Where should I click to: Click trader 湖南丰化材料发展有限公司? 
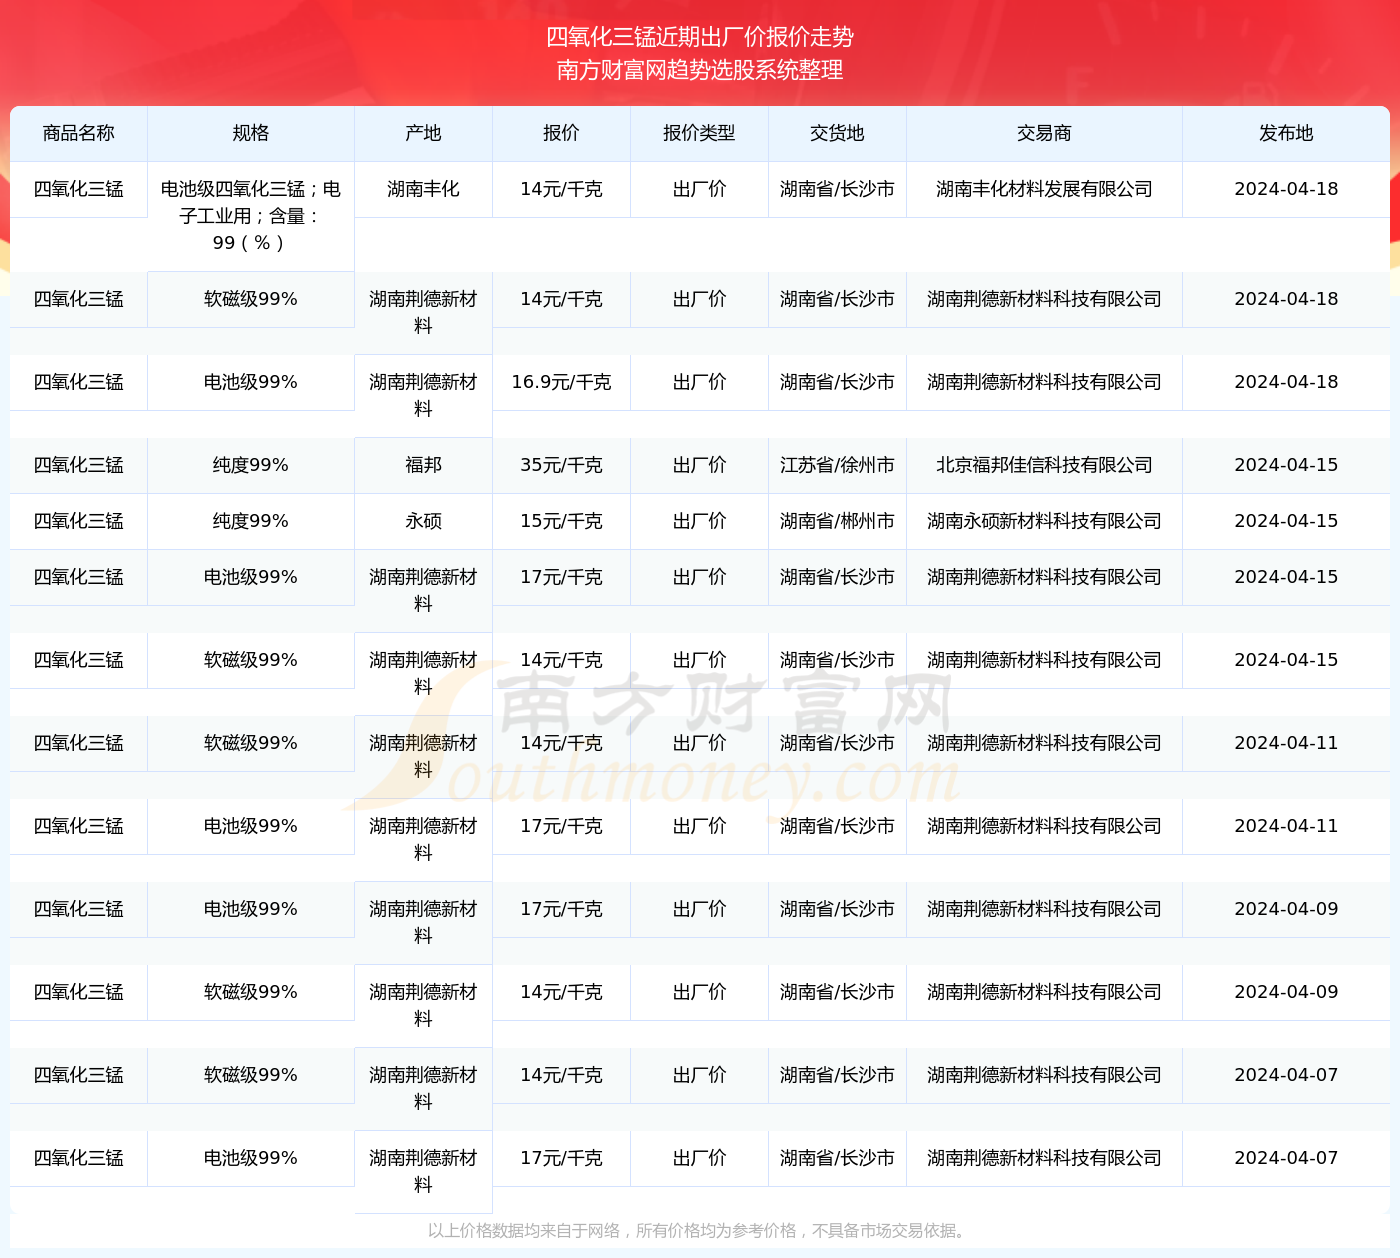point(1044,189)
